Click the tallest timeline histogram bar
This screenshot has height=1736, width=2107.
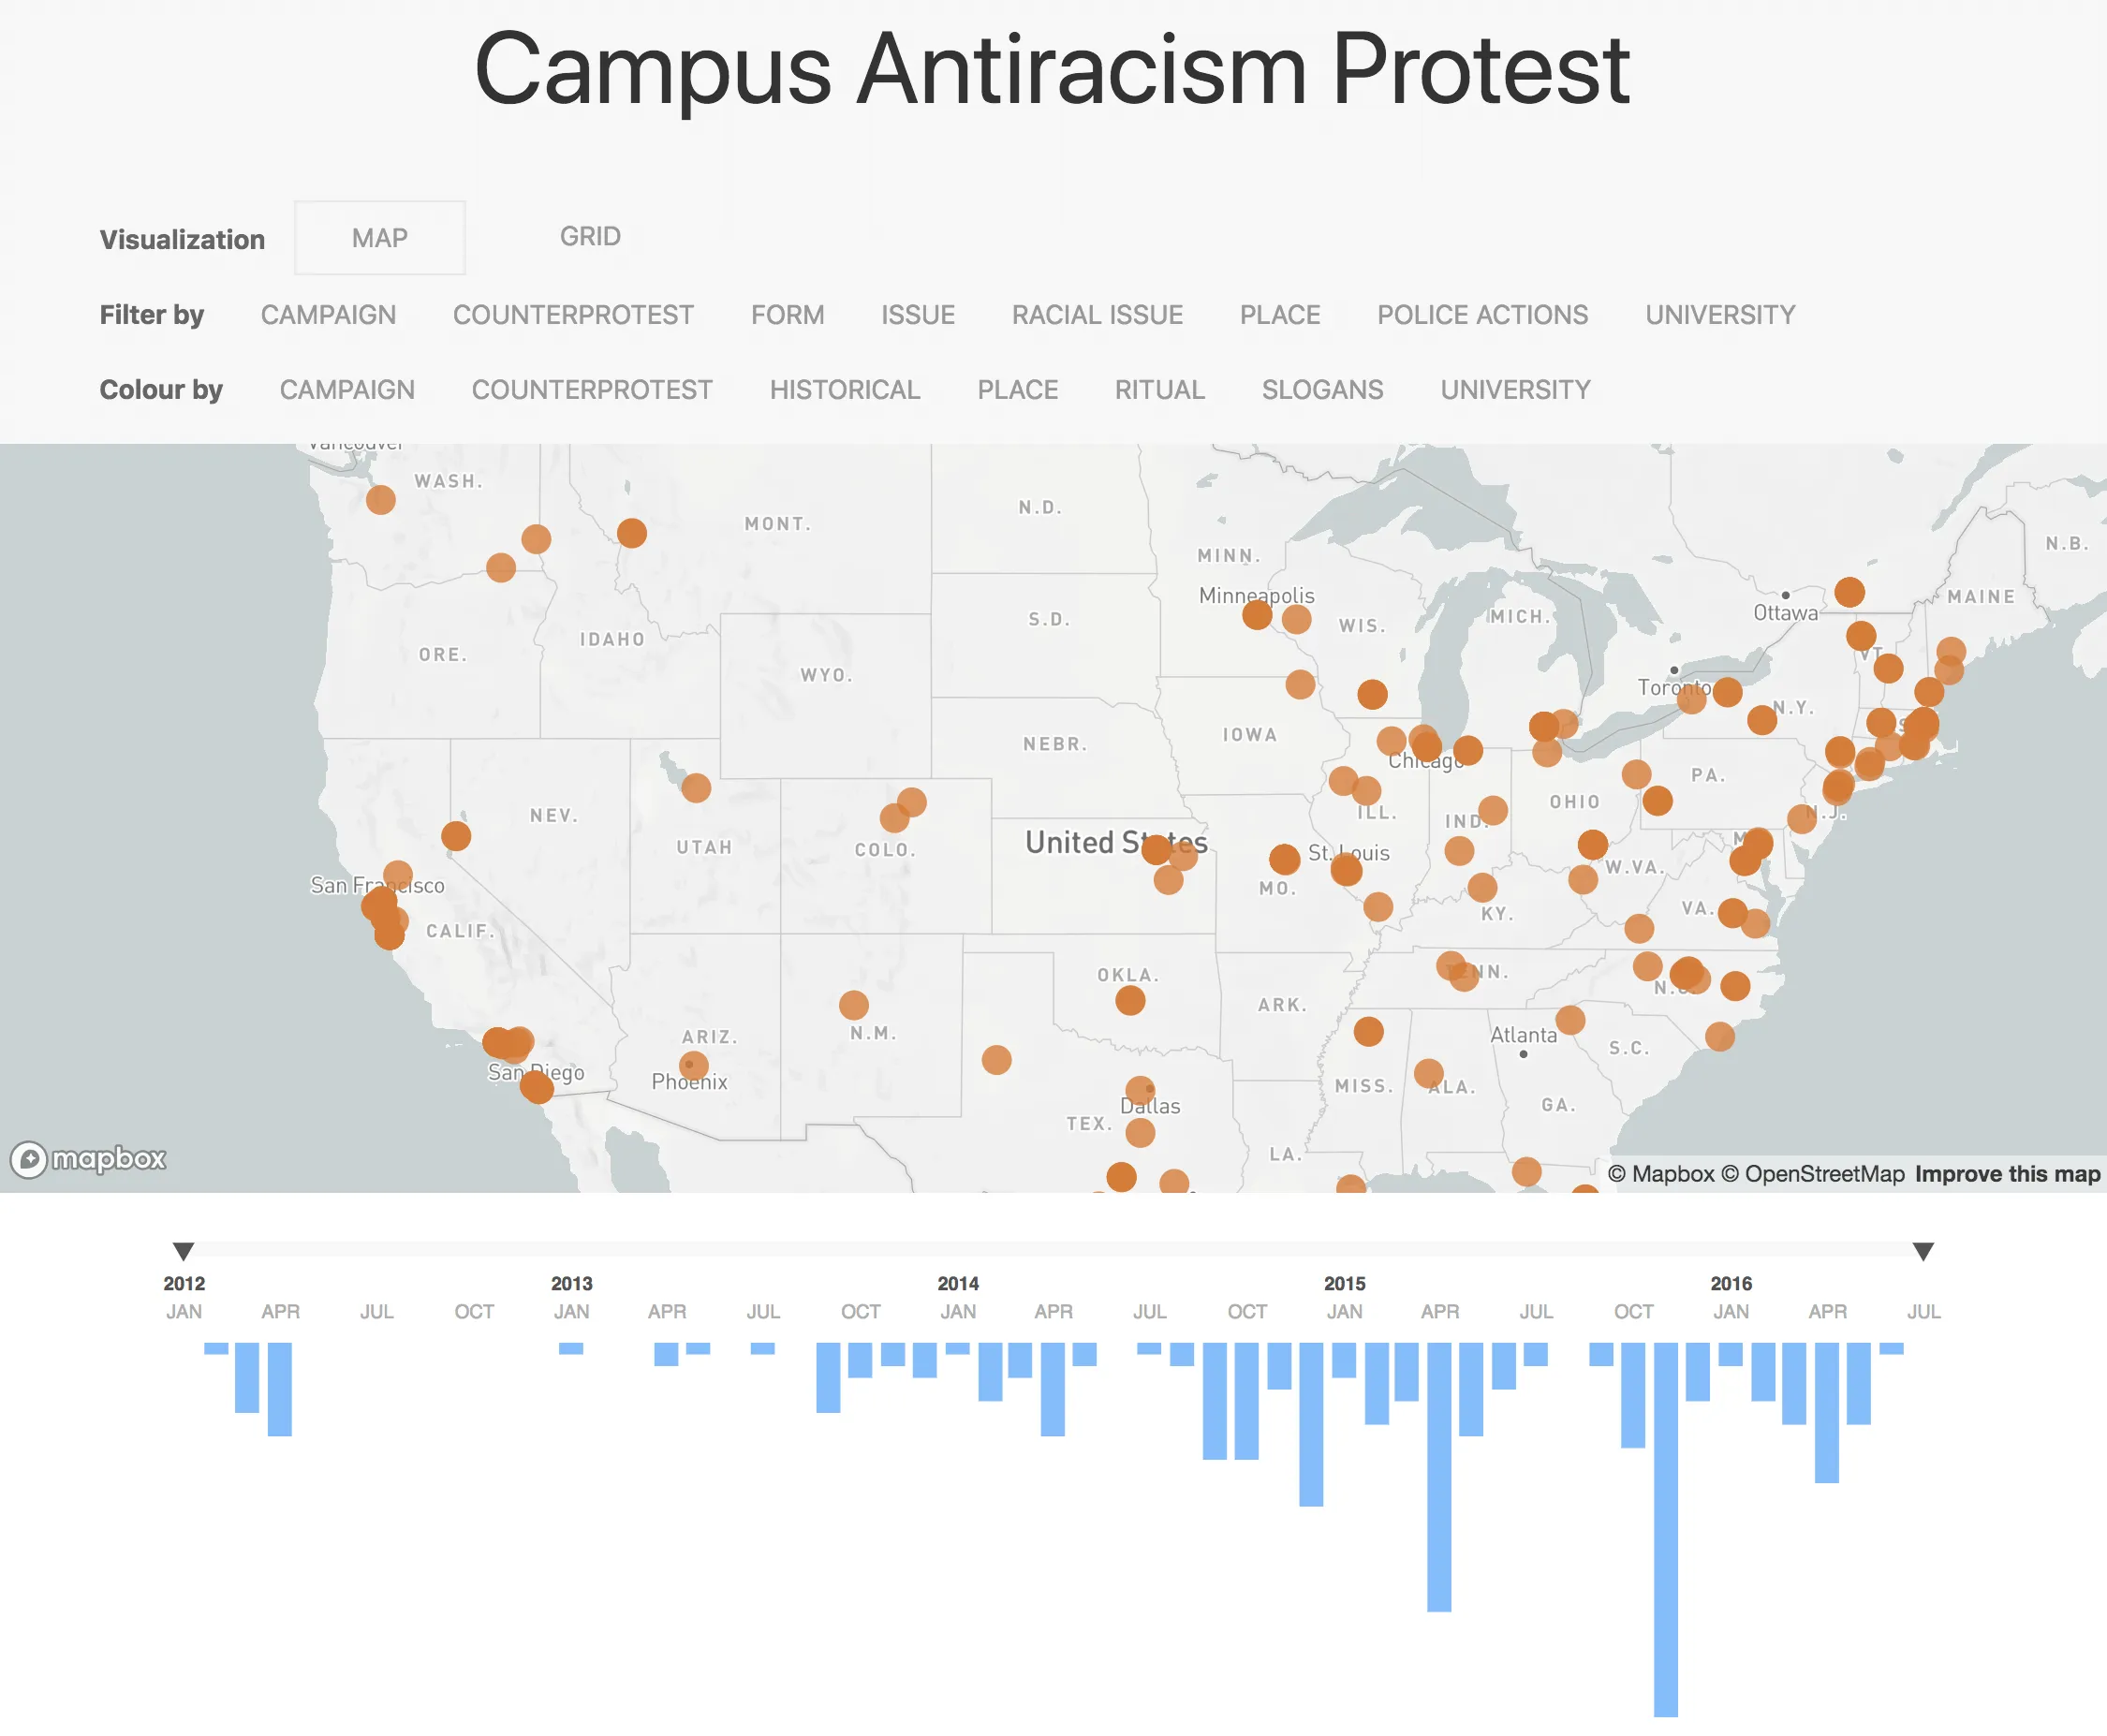[x=1665, y=1528]
